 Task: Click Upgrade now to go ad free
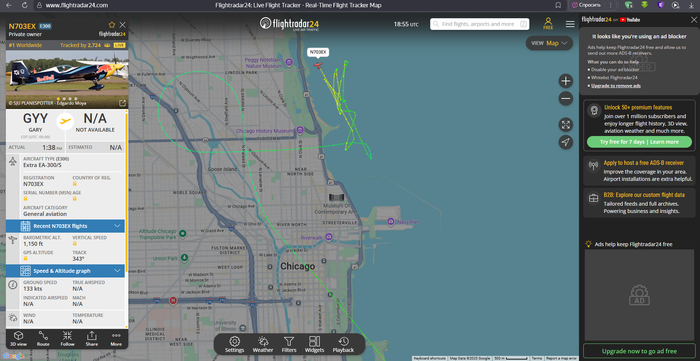tap(639, 351)
